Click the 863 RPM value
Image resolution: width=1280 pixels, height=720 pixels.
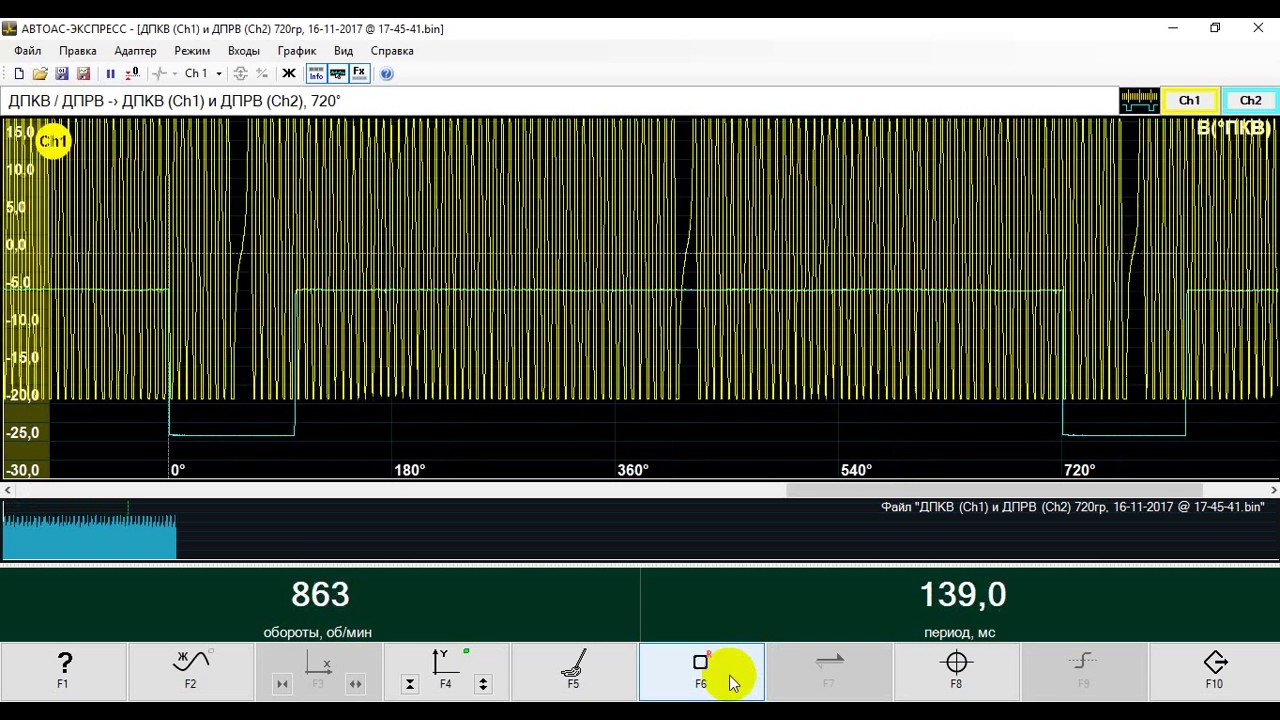coord(320,595)
